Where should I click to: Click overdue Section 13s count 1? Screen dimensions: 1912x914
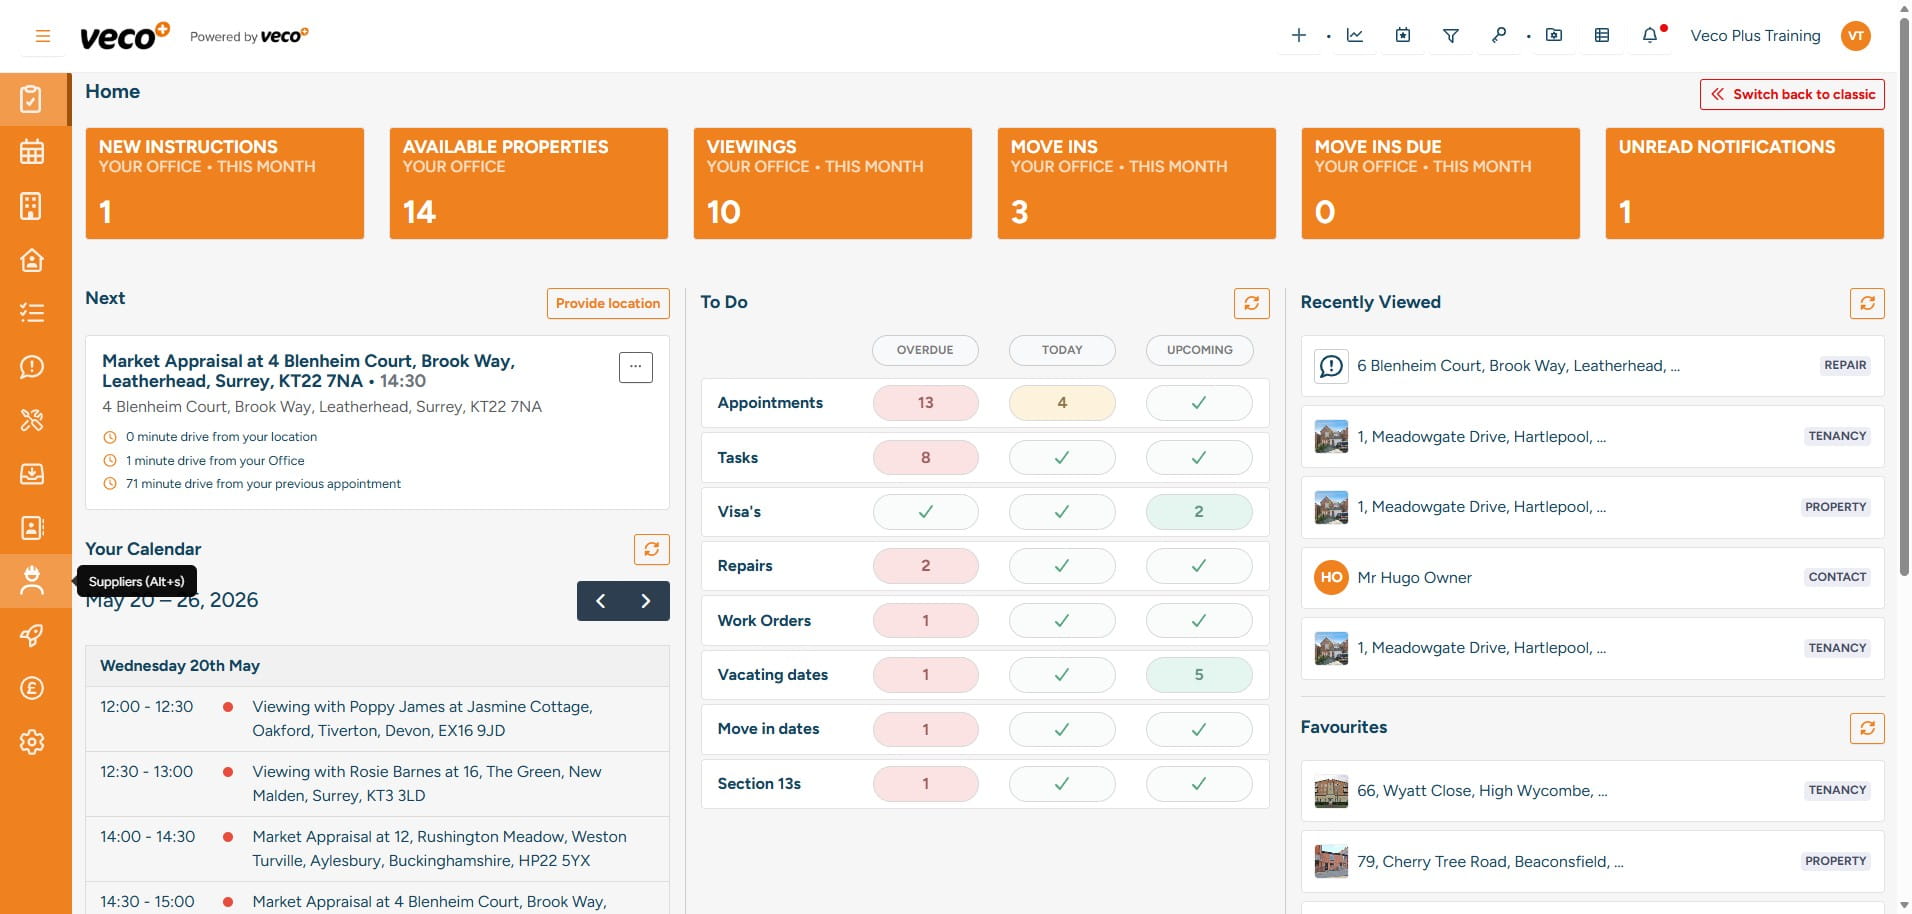tap(925, 784)
